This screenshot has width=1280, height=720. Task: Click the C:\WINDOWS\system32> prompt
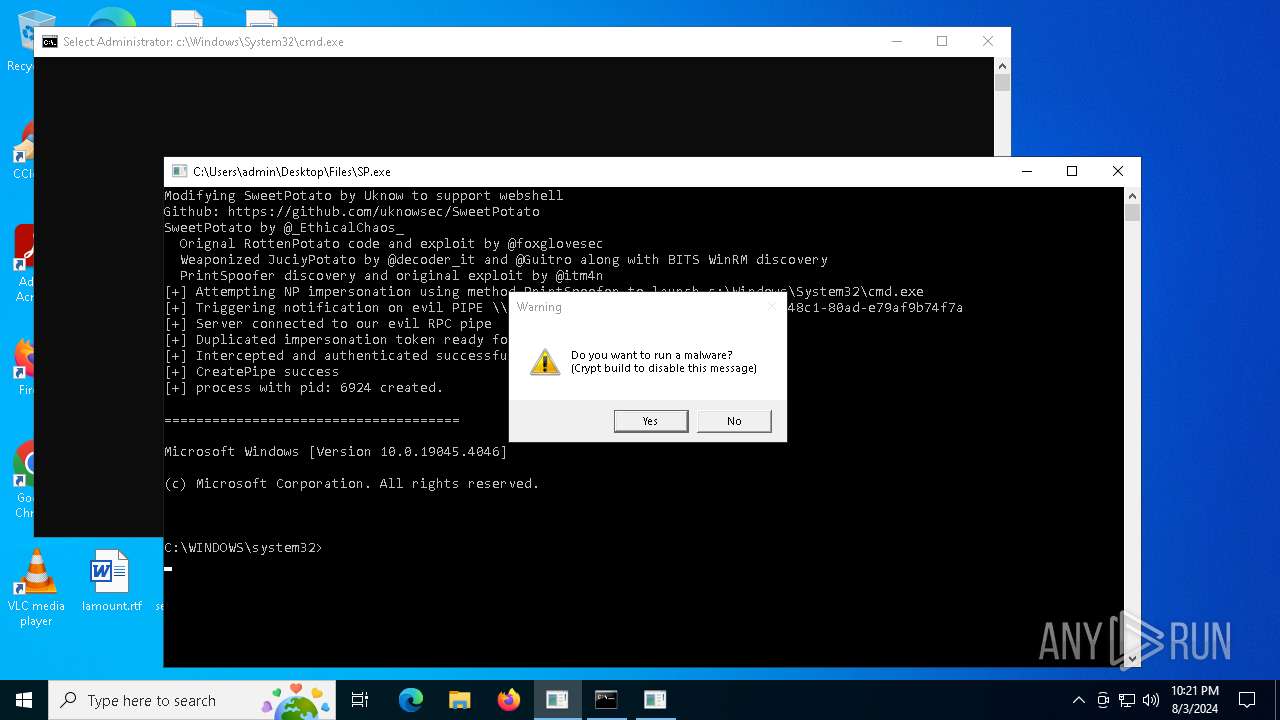tap(243, 548)
